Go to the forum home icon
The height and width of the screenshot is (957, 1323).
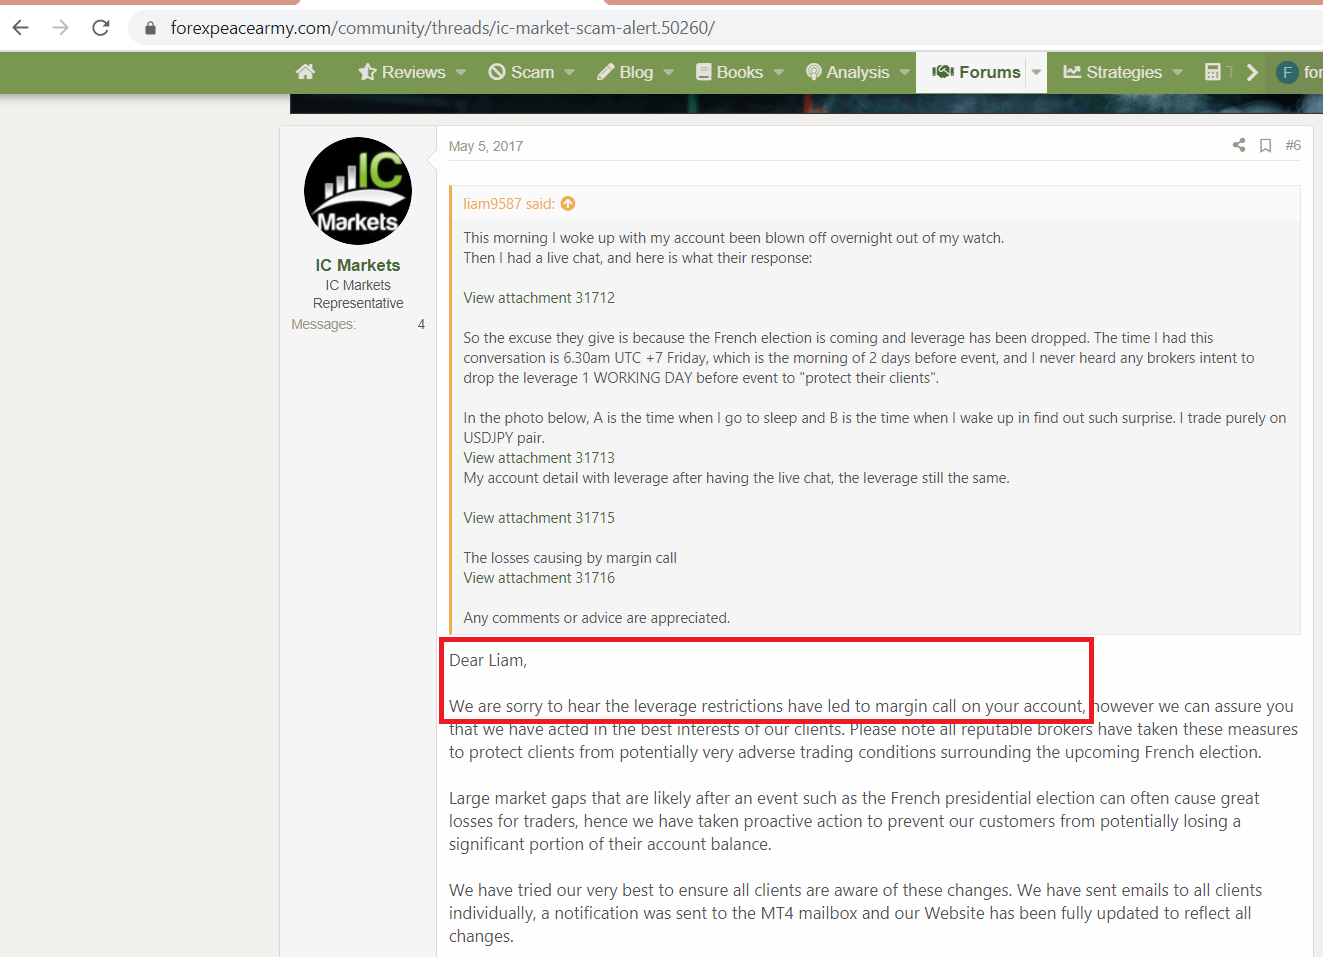[306, 72]
